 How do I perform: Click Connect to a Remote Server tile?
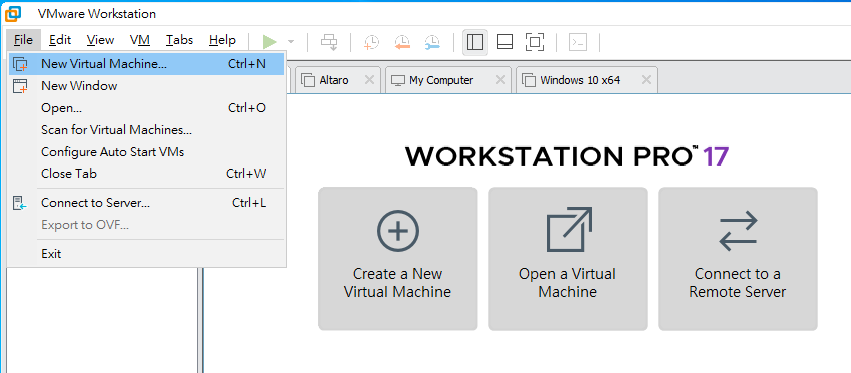coord(738,259)
